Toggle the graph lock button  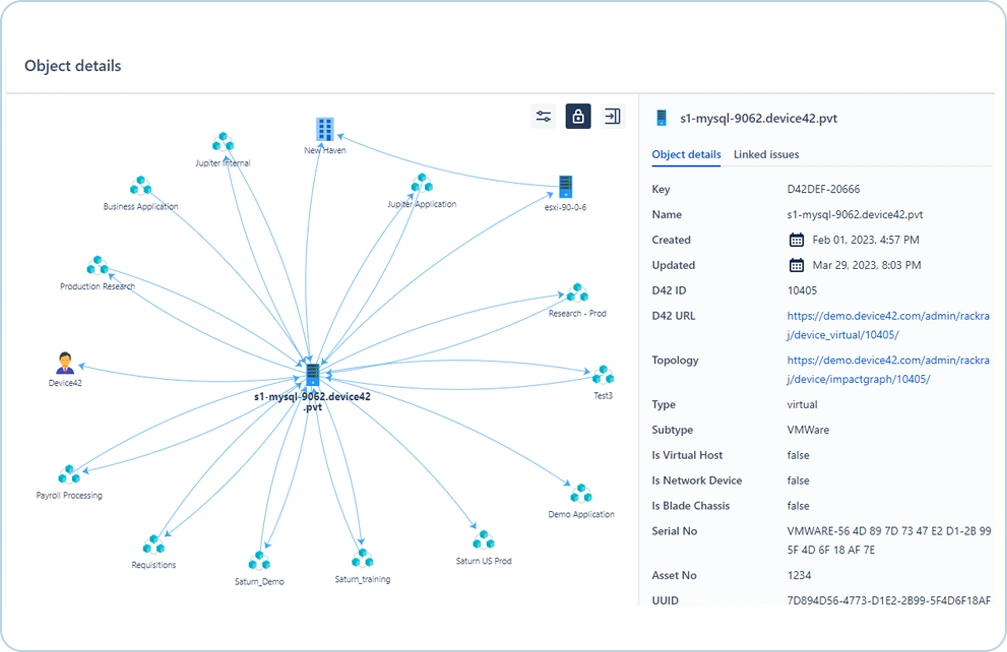coord(578,116)
